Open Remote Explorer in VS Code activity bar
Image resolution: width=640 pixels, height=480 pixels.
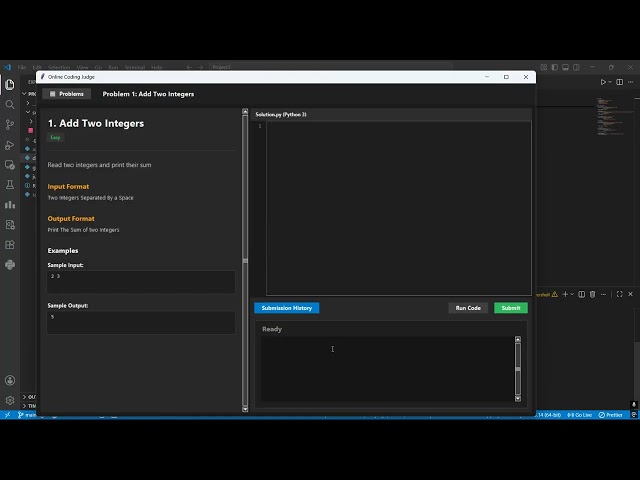click(10, 165)
